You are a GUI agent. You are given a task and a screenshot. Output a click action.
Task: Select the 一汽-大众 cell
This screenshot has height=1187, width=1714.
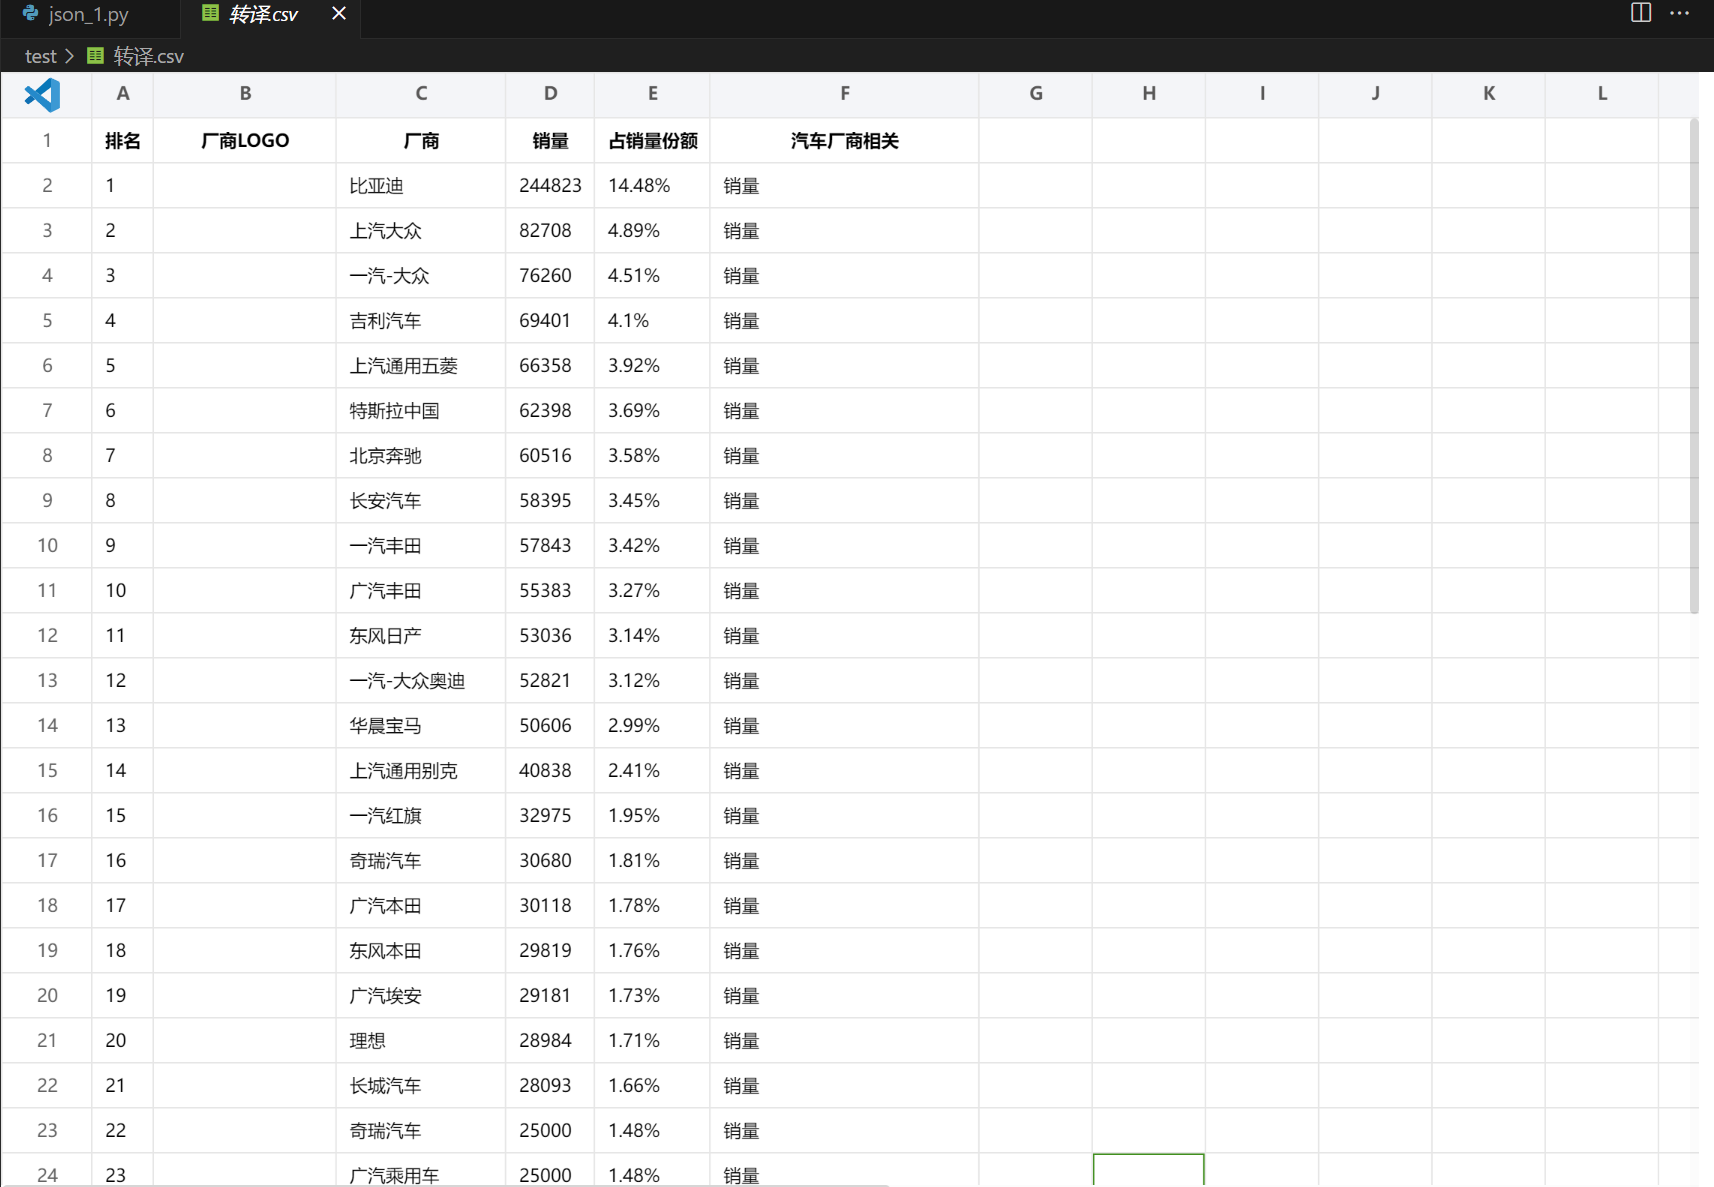421,276
